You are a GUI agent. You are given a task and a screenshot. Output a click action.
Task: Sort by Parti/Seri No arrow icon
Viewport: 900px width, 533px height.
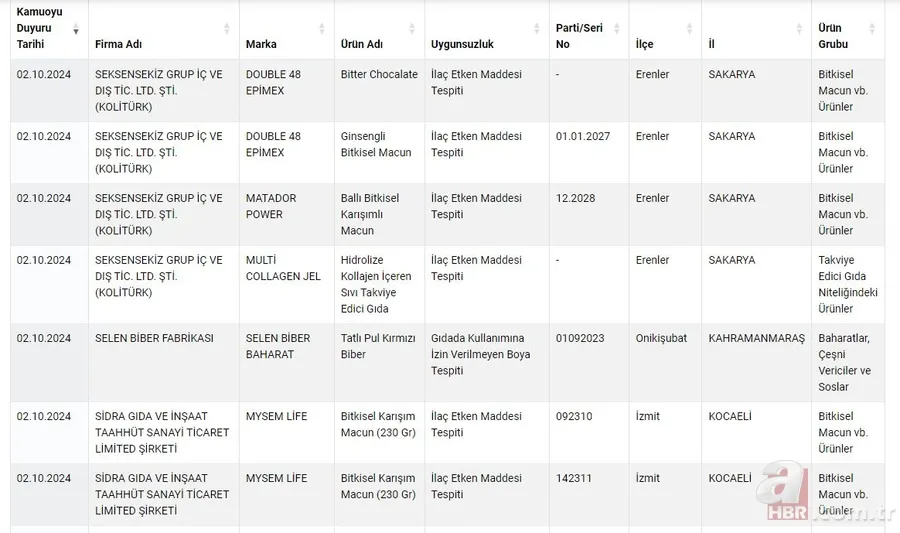pyautogui.click(x=617, y=29)
